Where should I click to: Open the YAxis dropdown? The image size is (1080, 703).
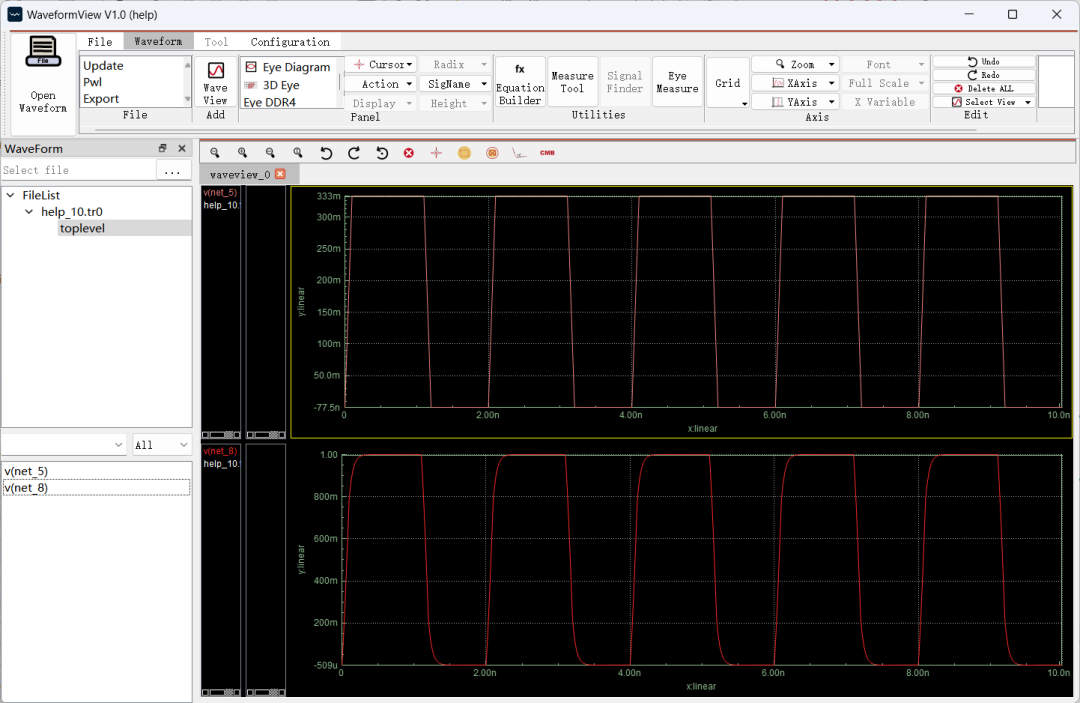tap(796, 102)
